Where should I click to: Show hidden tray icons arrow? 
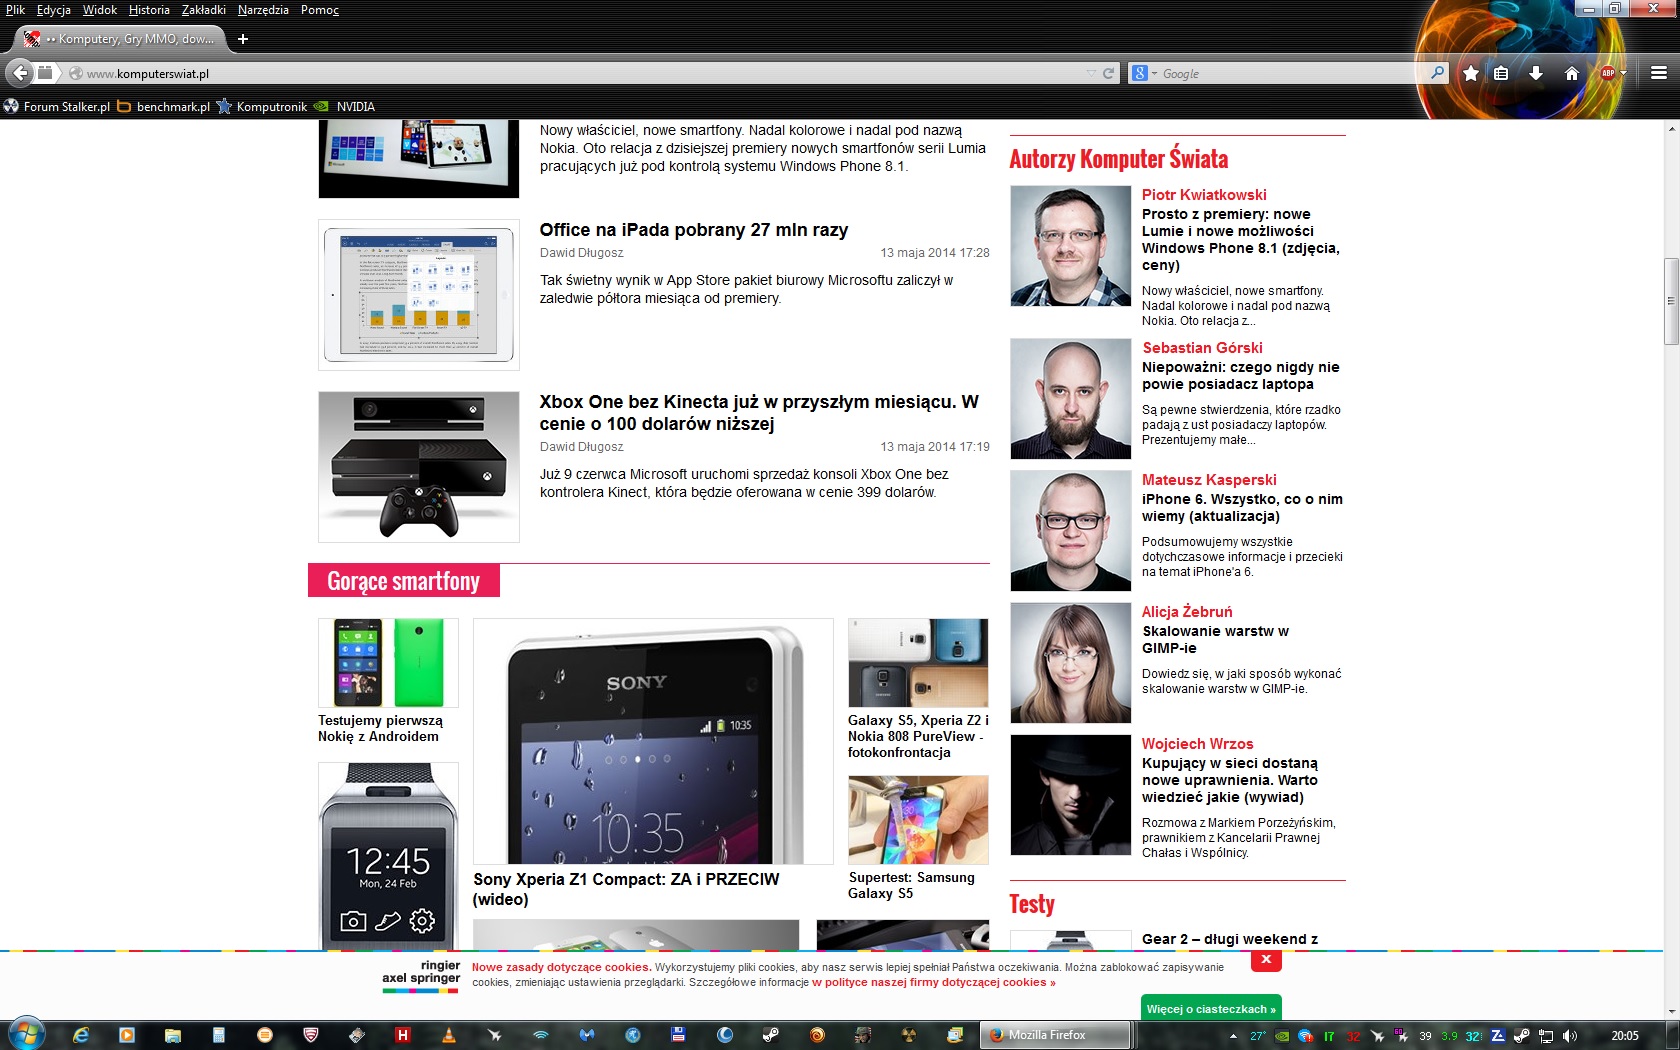pos(1234,1036)
